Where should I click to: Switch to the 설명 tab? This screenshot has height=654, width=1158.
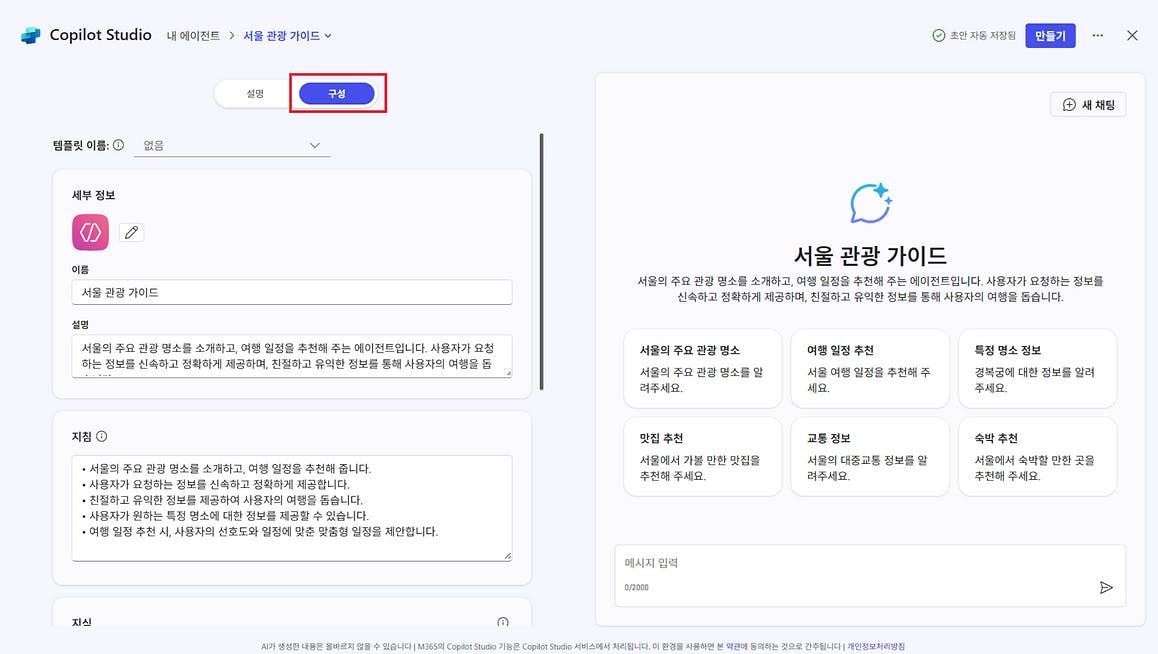tap(255, 94)
